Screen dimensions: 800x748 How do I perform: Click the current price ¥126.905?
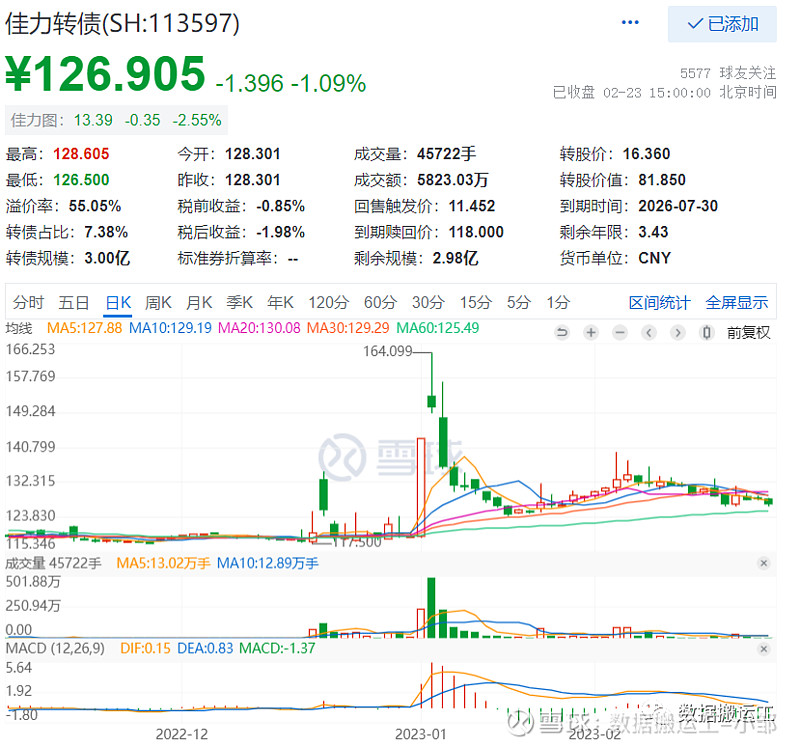tap(105, 74)
